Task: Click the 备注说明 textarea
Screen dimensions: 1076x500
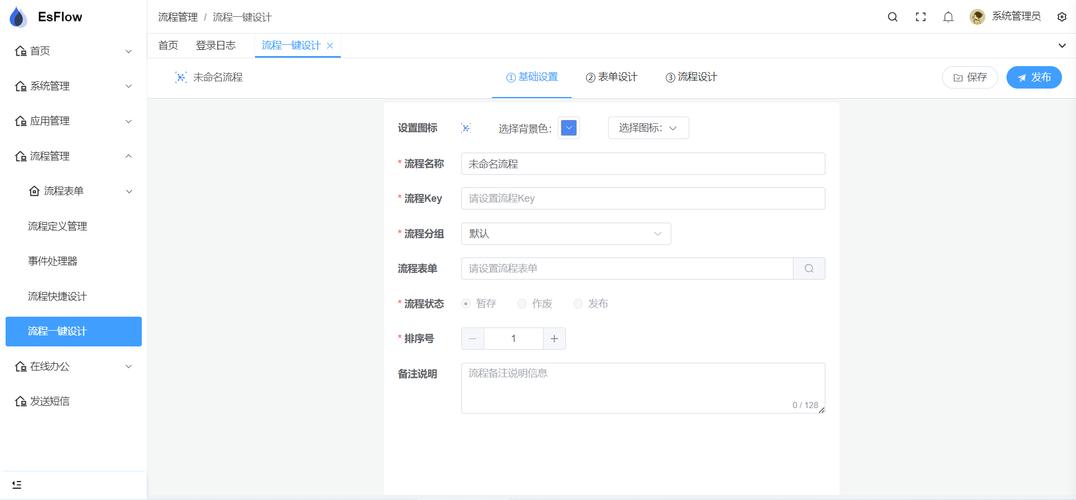Action: point(643,388)
